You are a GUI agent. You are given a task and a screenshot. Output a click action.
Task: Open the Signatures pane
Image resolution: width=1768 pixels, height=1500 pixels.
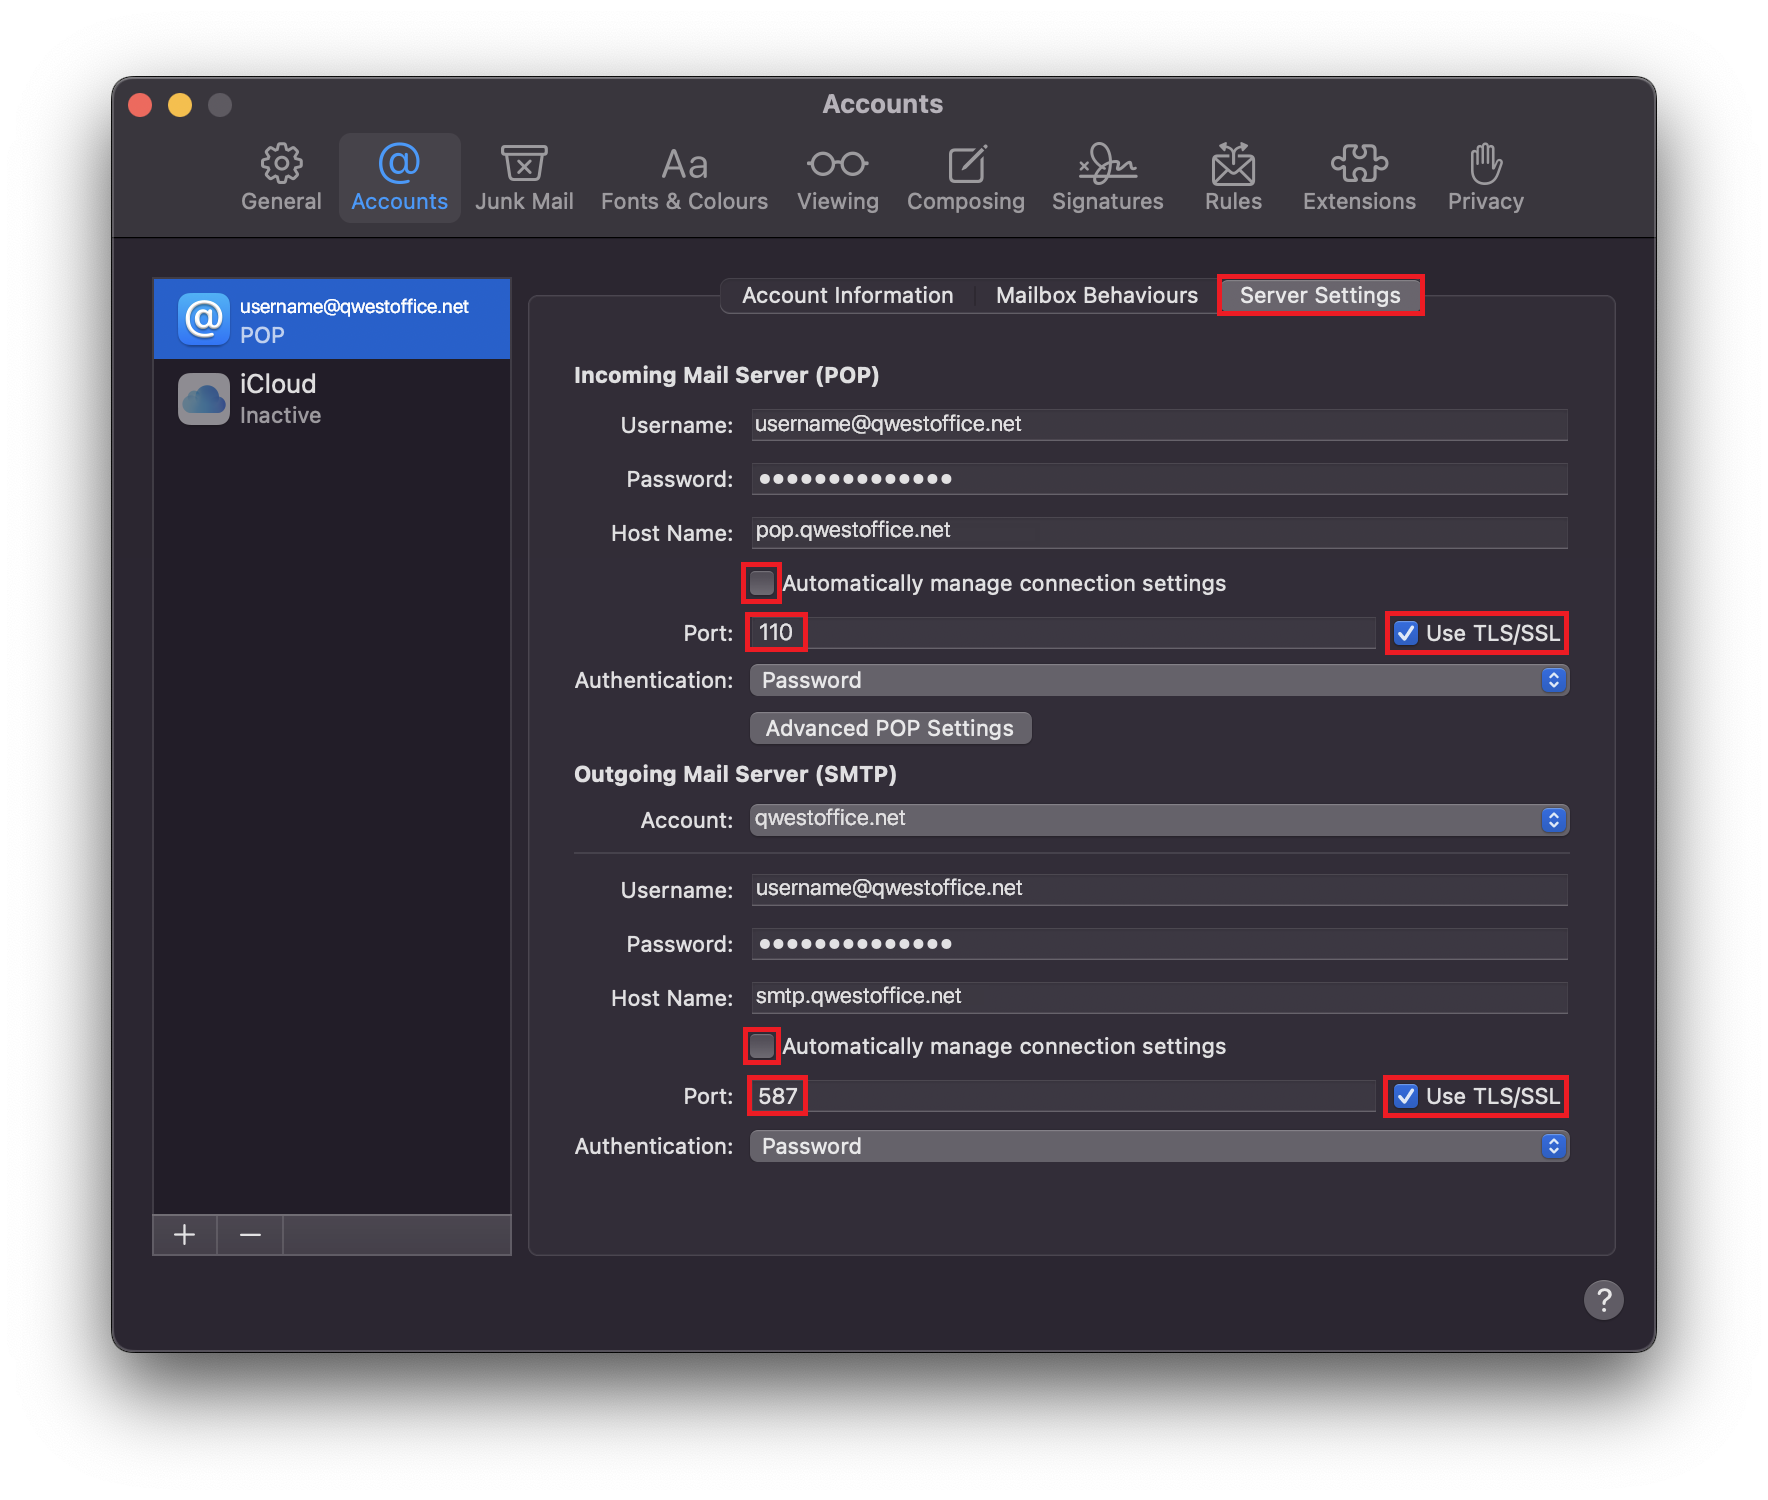(x=1107, y=178)
